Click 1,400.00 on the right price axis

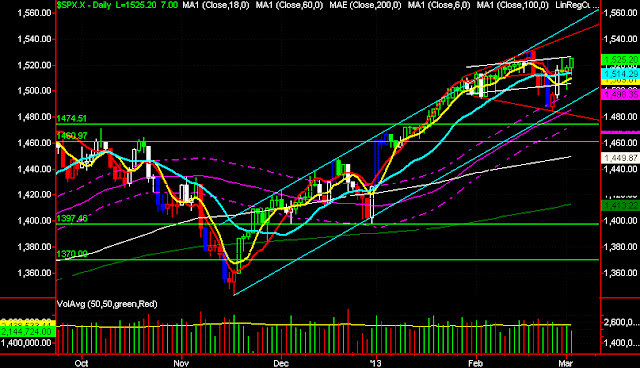click(x=620, y=221)
